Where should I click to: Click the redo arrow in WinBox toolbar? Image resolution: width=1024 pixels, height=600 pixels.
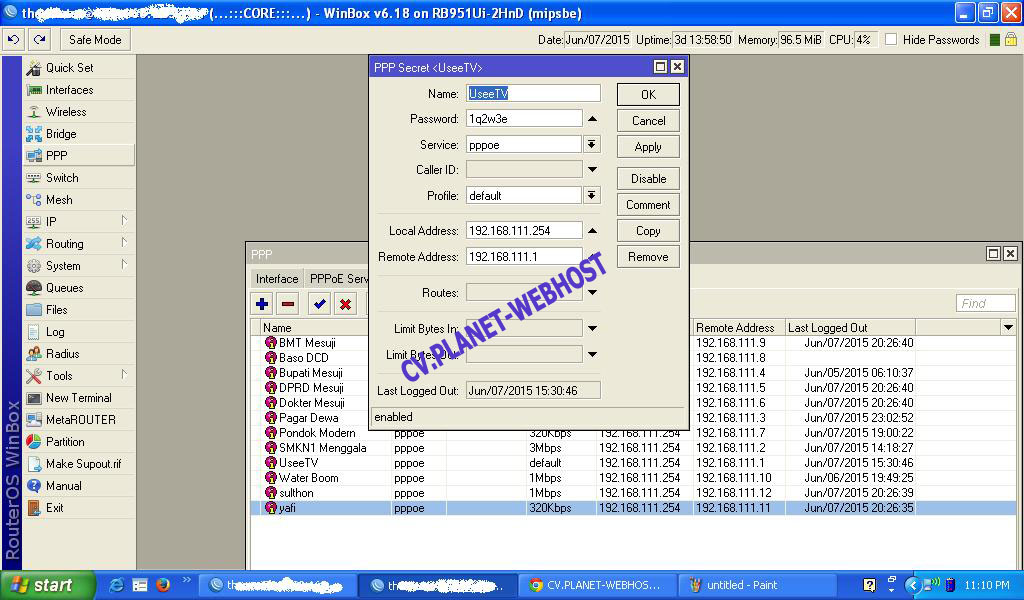pyautogui.click(x=39, y=40)
